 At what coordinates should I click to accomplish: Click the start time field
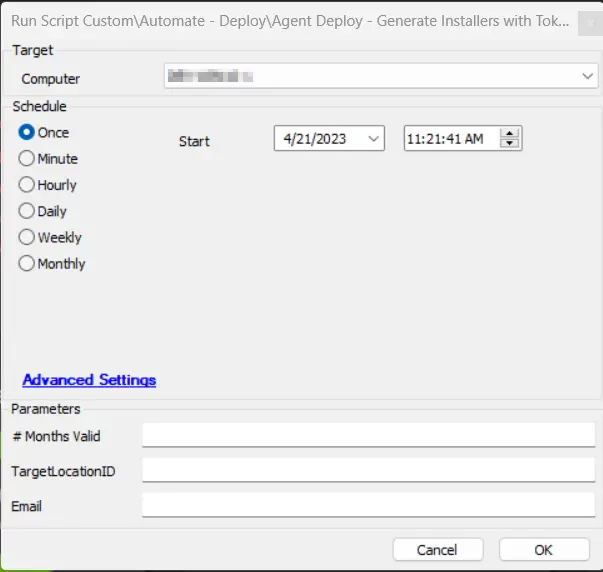click(452, 138)
